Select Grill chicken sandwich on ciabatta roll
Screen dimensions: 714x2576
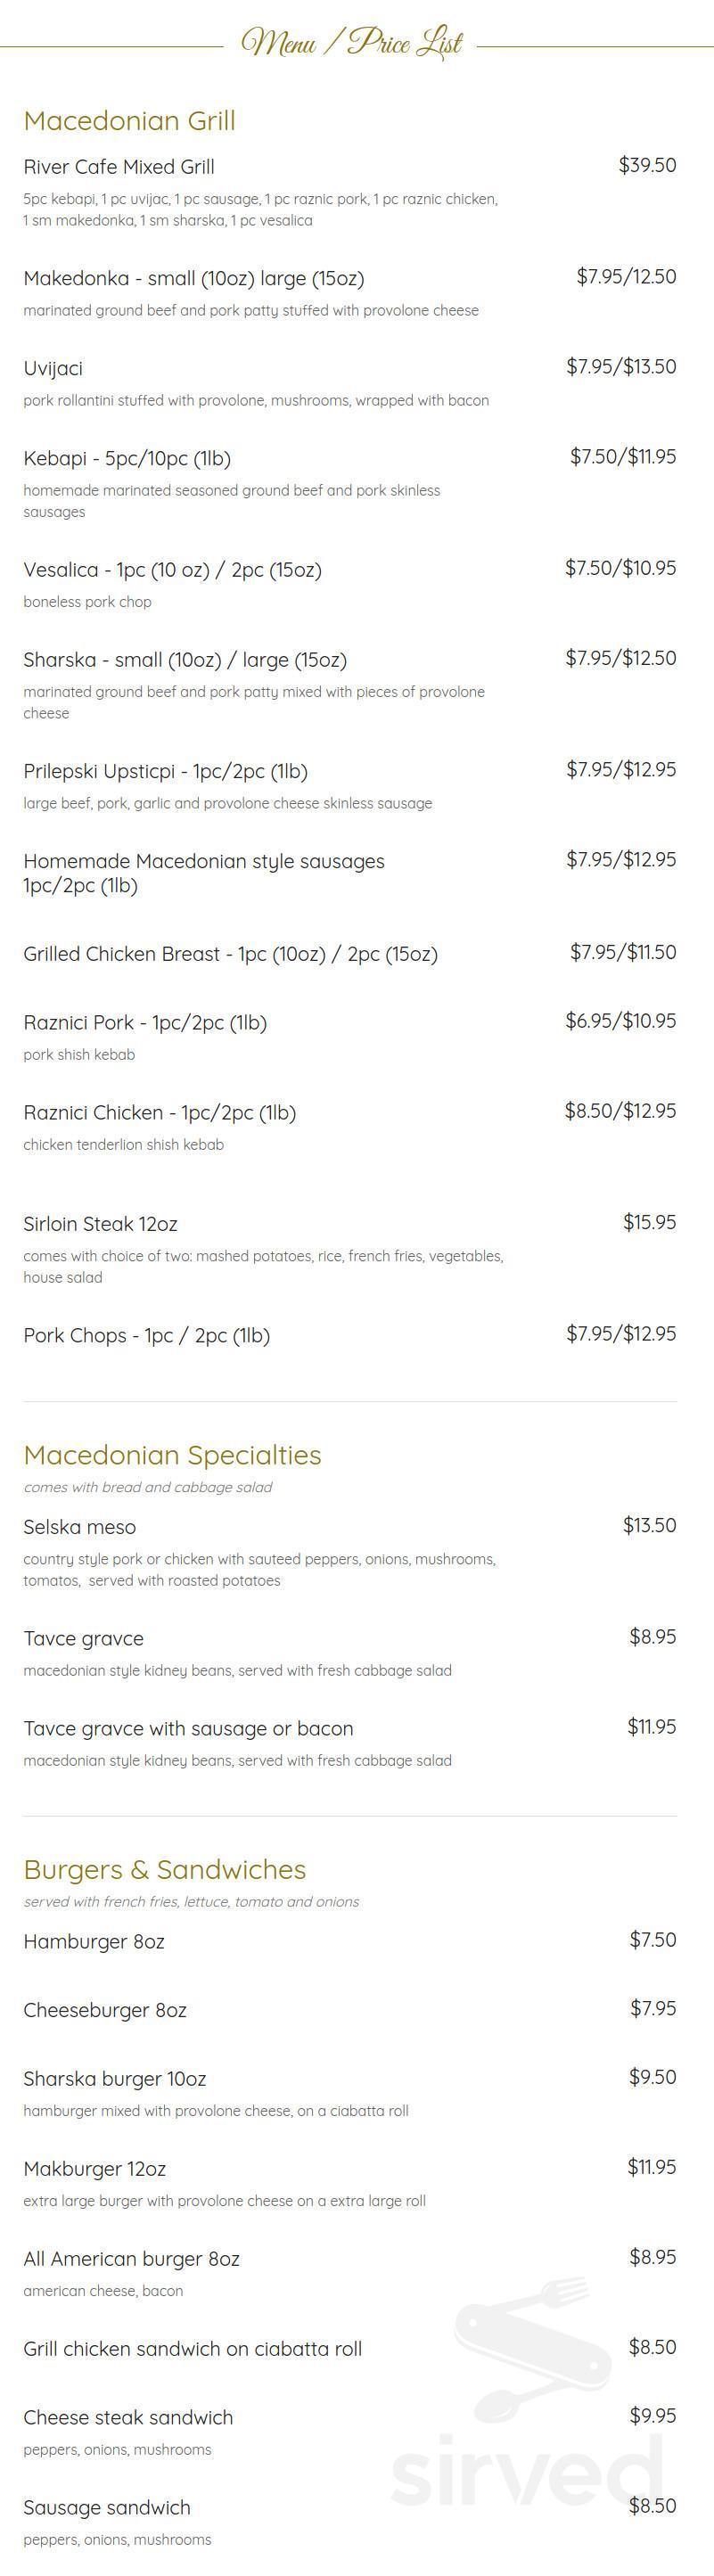point(192,2349)
